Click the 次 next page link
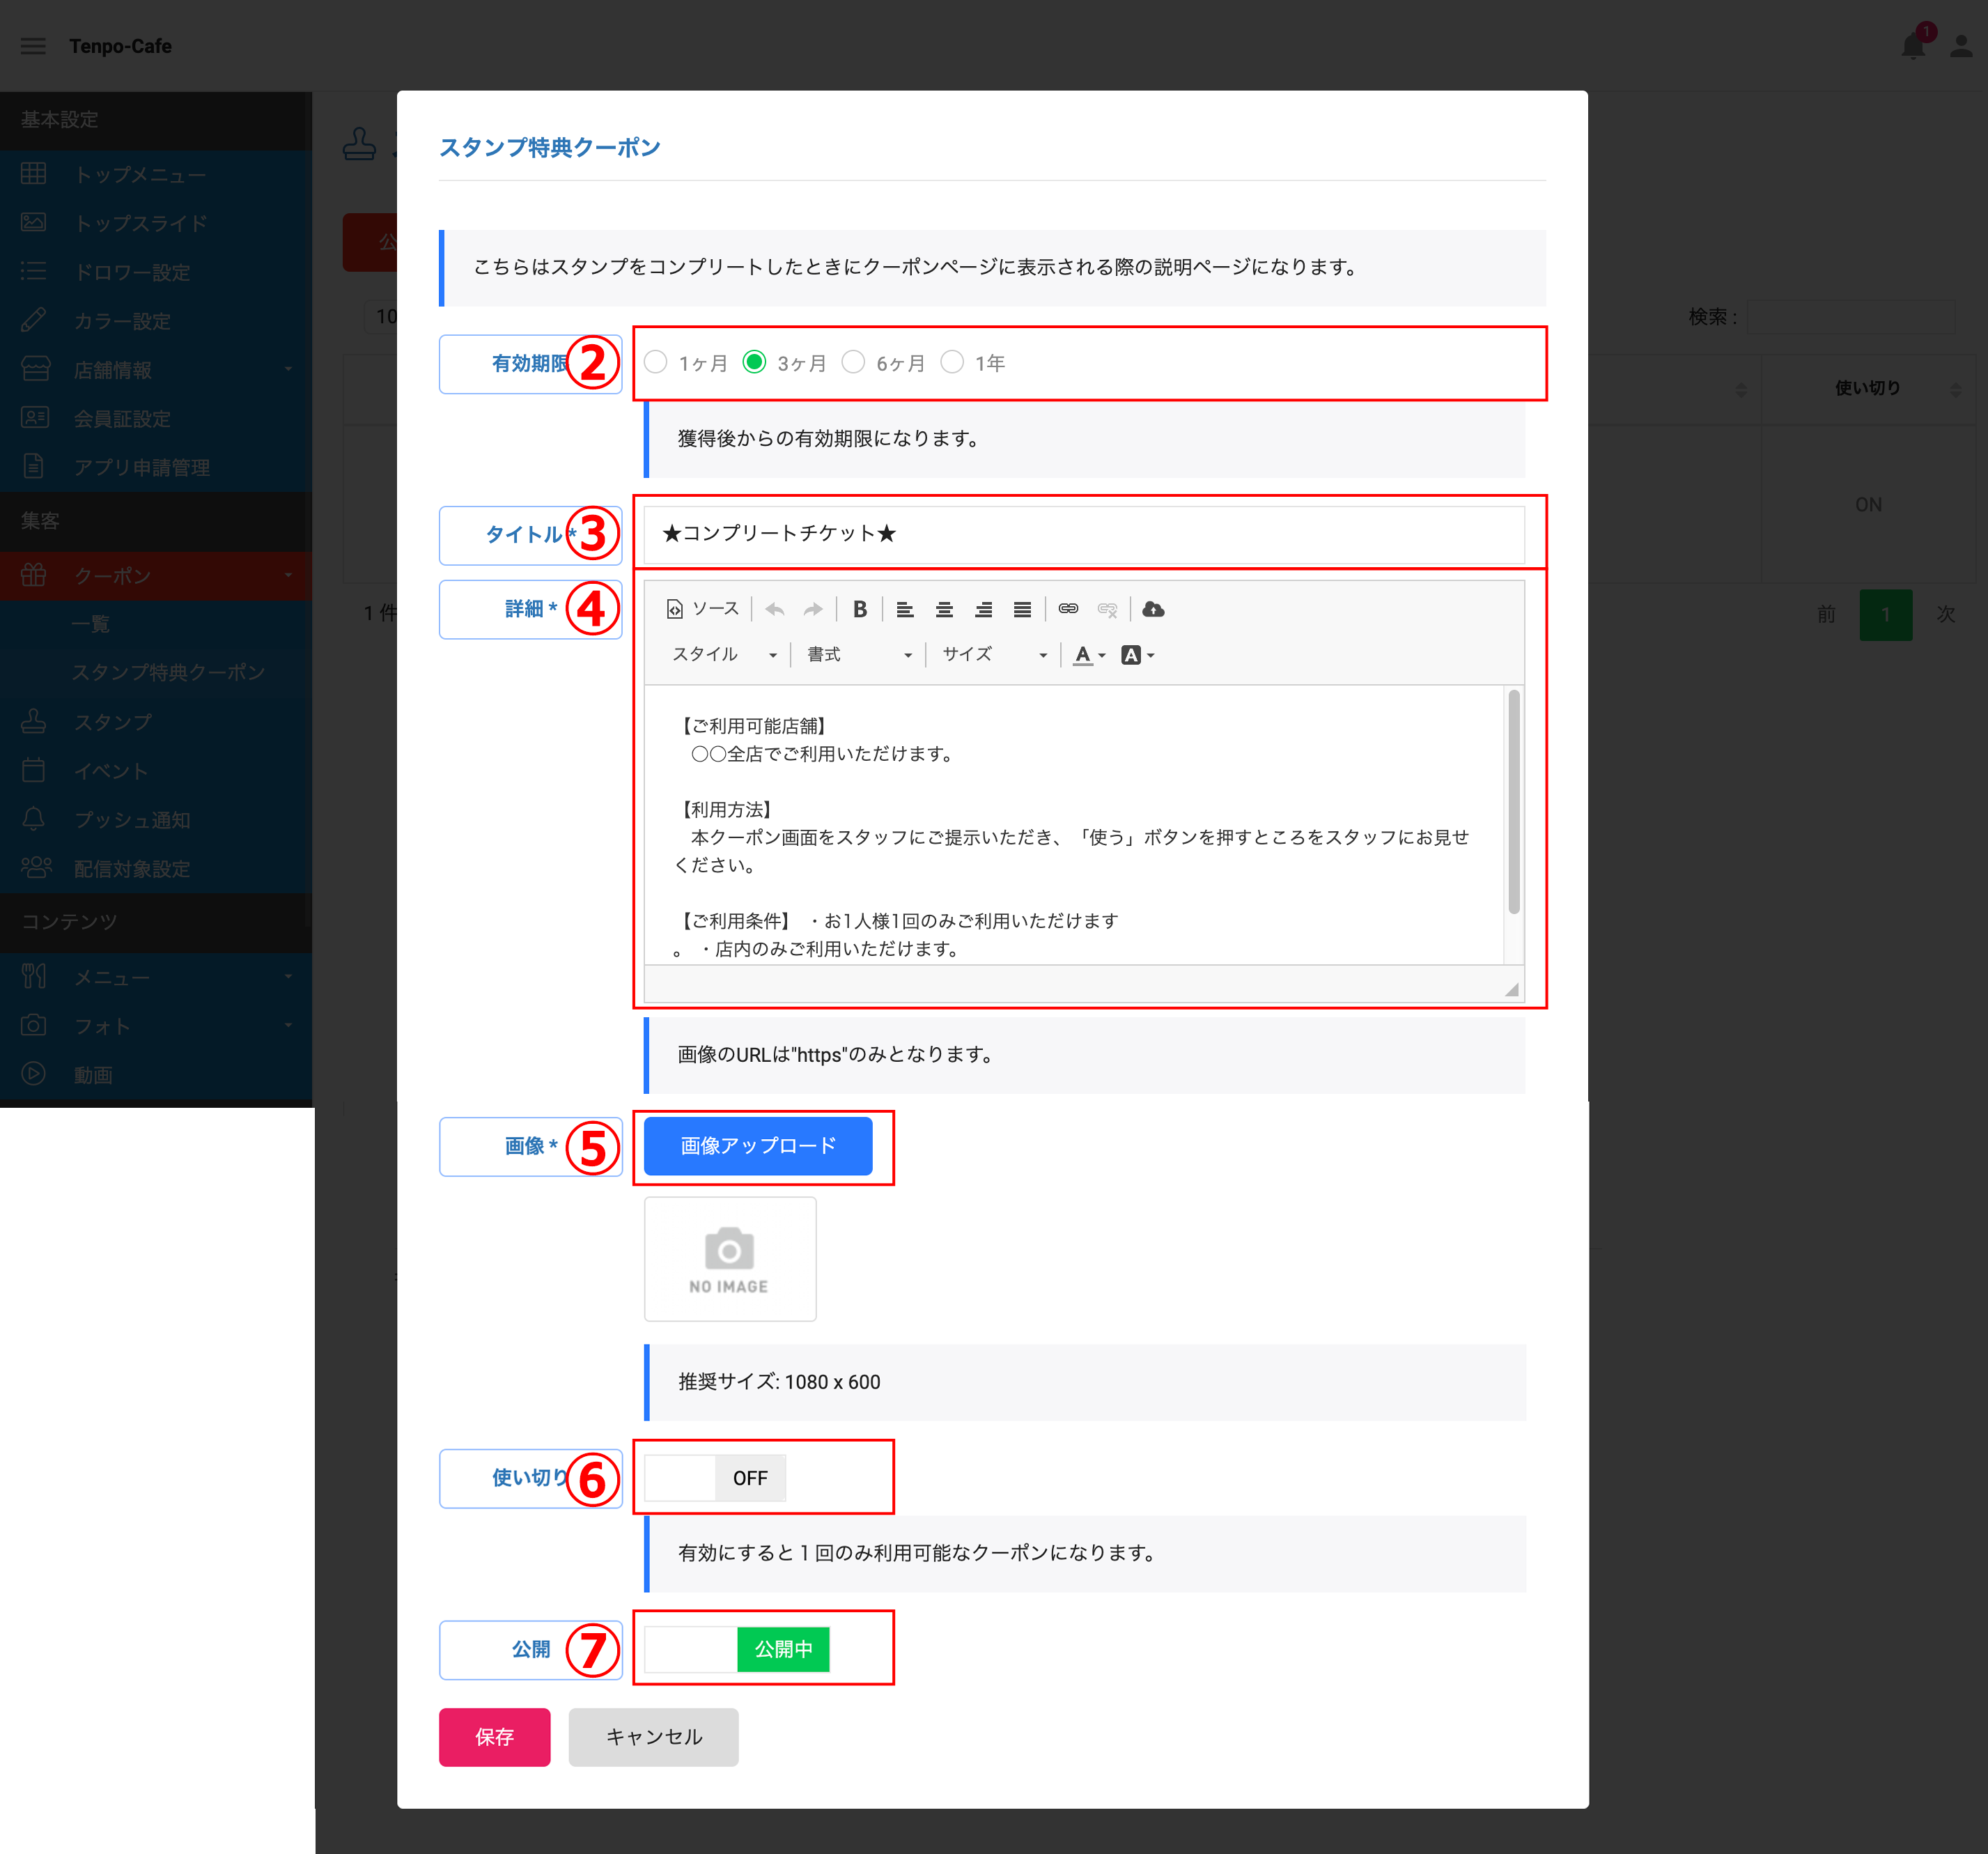The image size is (1988, 1854). tap(1945, 614)
